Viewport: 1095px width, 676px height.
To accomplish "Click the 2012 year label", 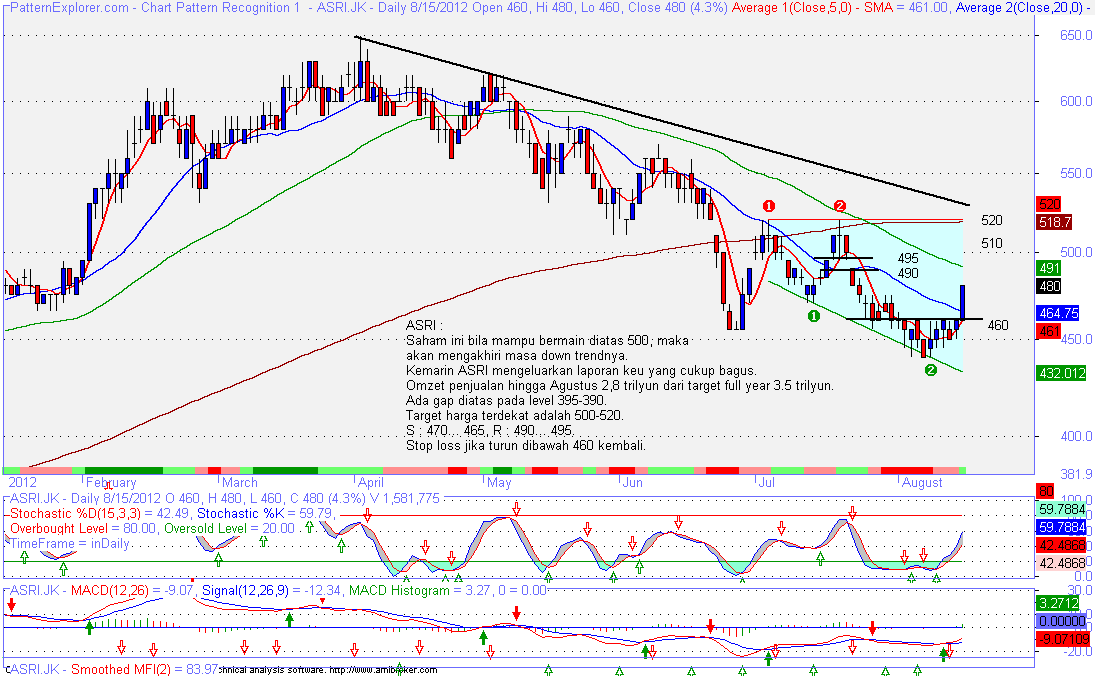I will pos(22,483).
